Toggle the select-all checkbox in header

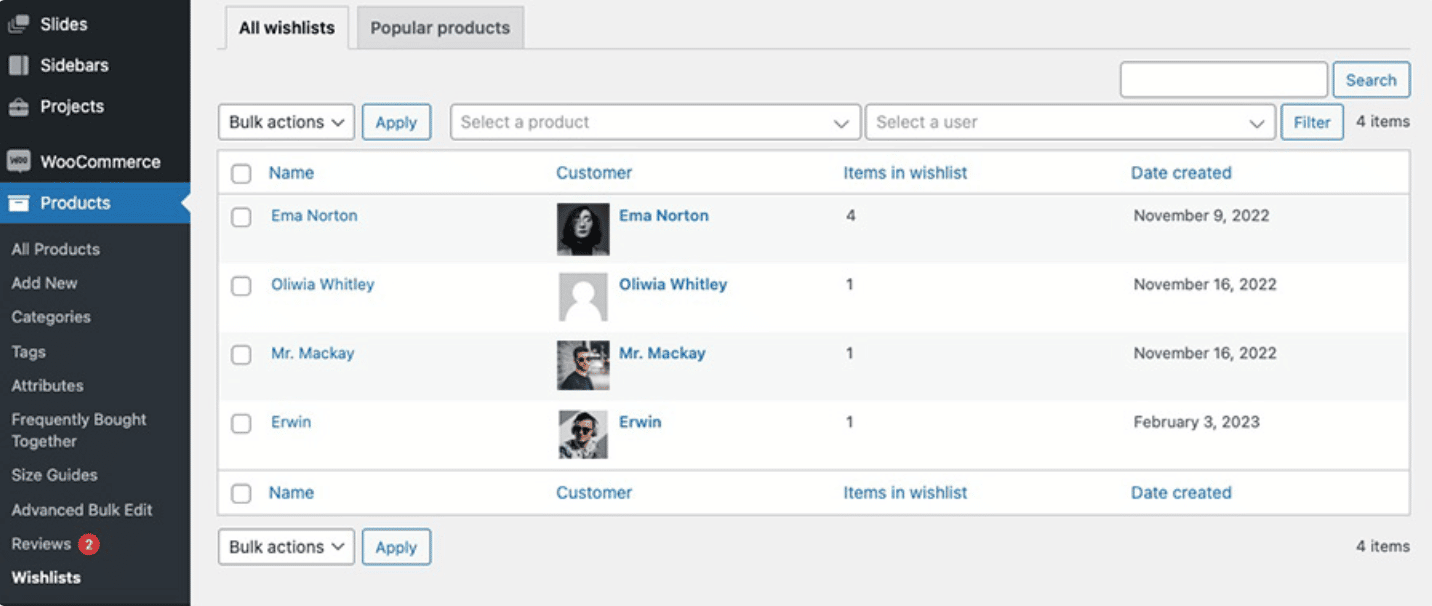click(x=241, y=174)
